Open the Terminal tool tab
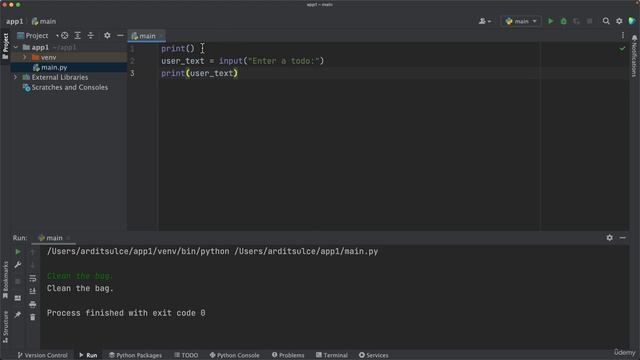Screen dimensions: 640x360 click(x=332, y=355)
